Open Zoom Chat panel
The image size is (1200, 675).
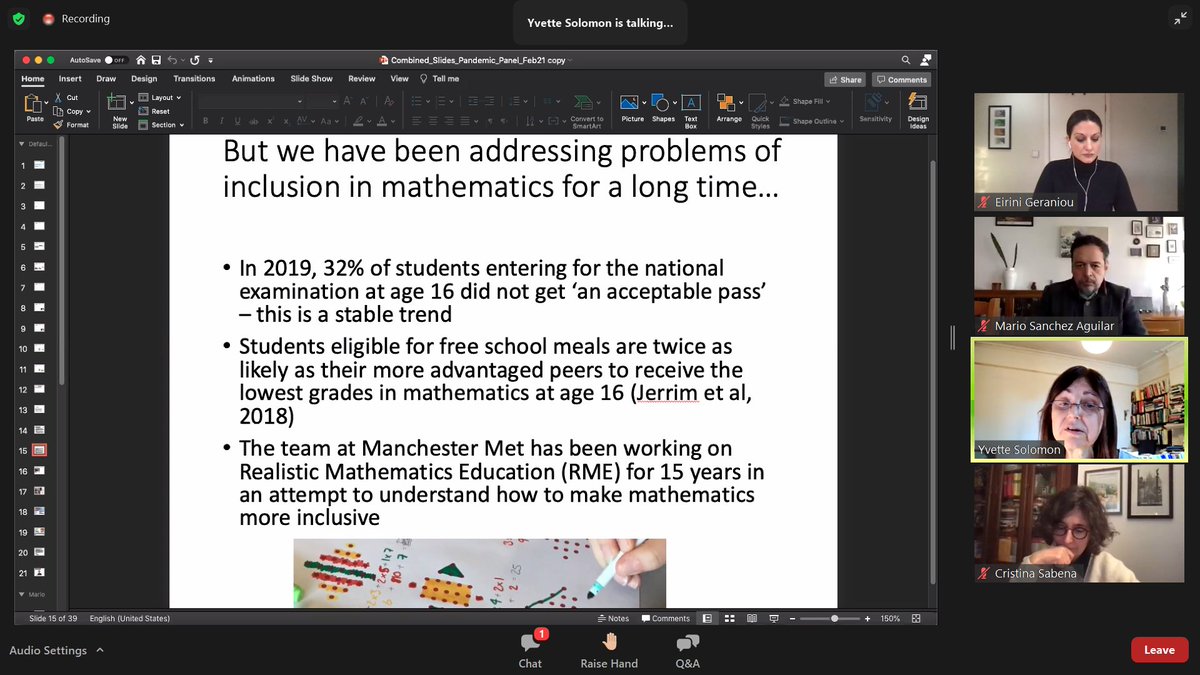(x=530, y=650)
